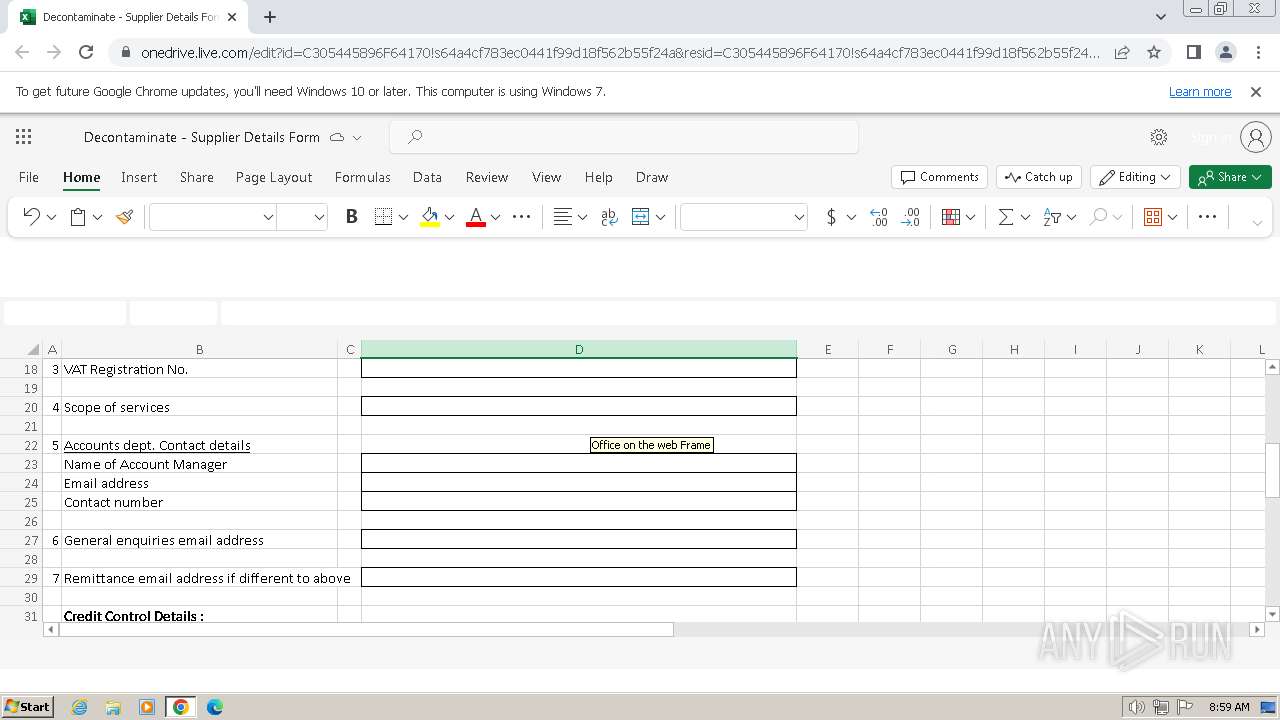
Task: Select the Format Painter brush
Action: click(x=125, y=217)
